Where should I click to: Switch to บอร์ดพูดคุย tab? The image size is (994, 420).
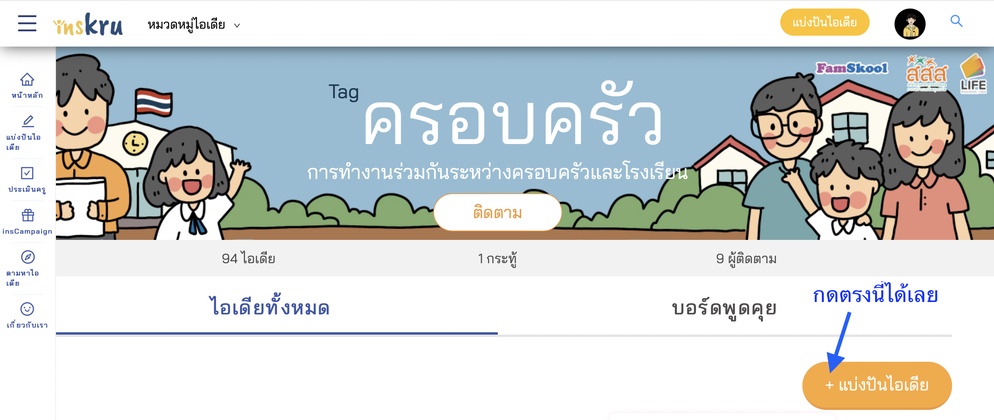click(x=724, y=309)
